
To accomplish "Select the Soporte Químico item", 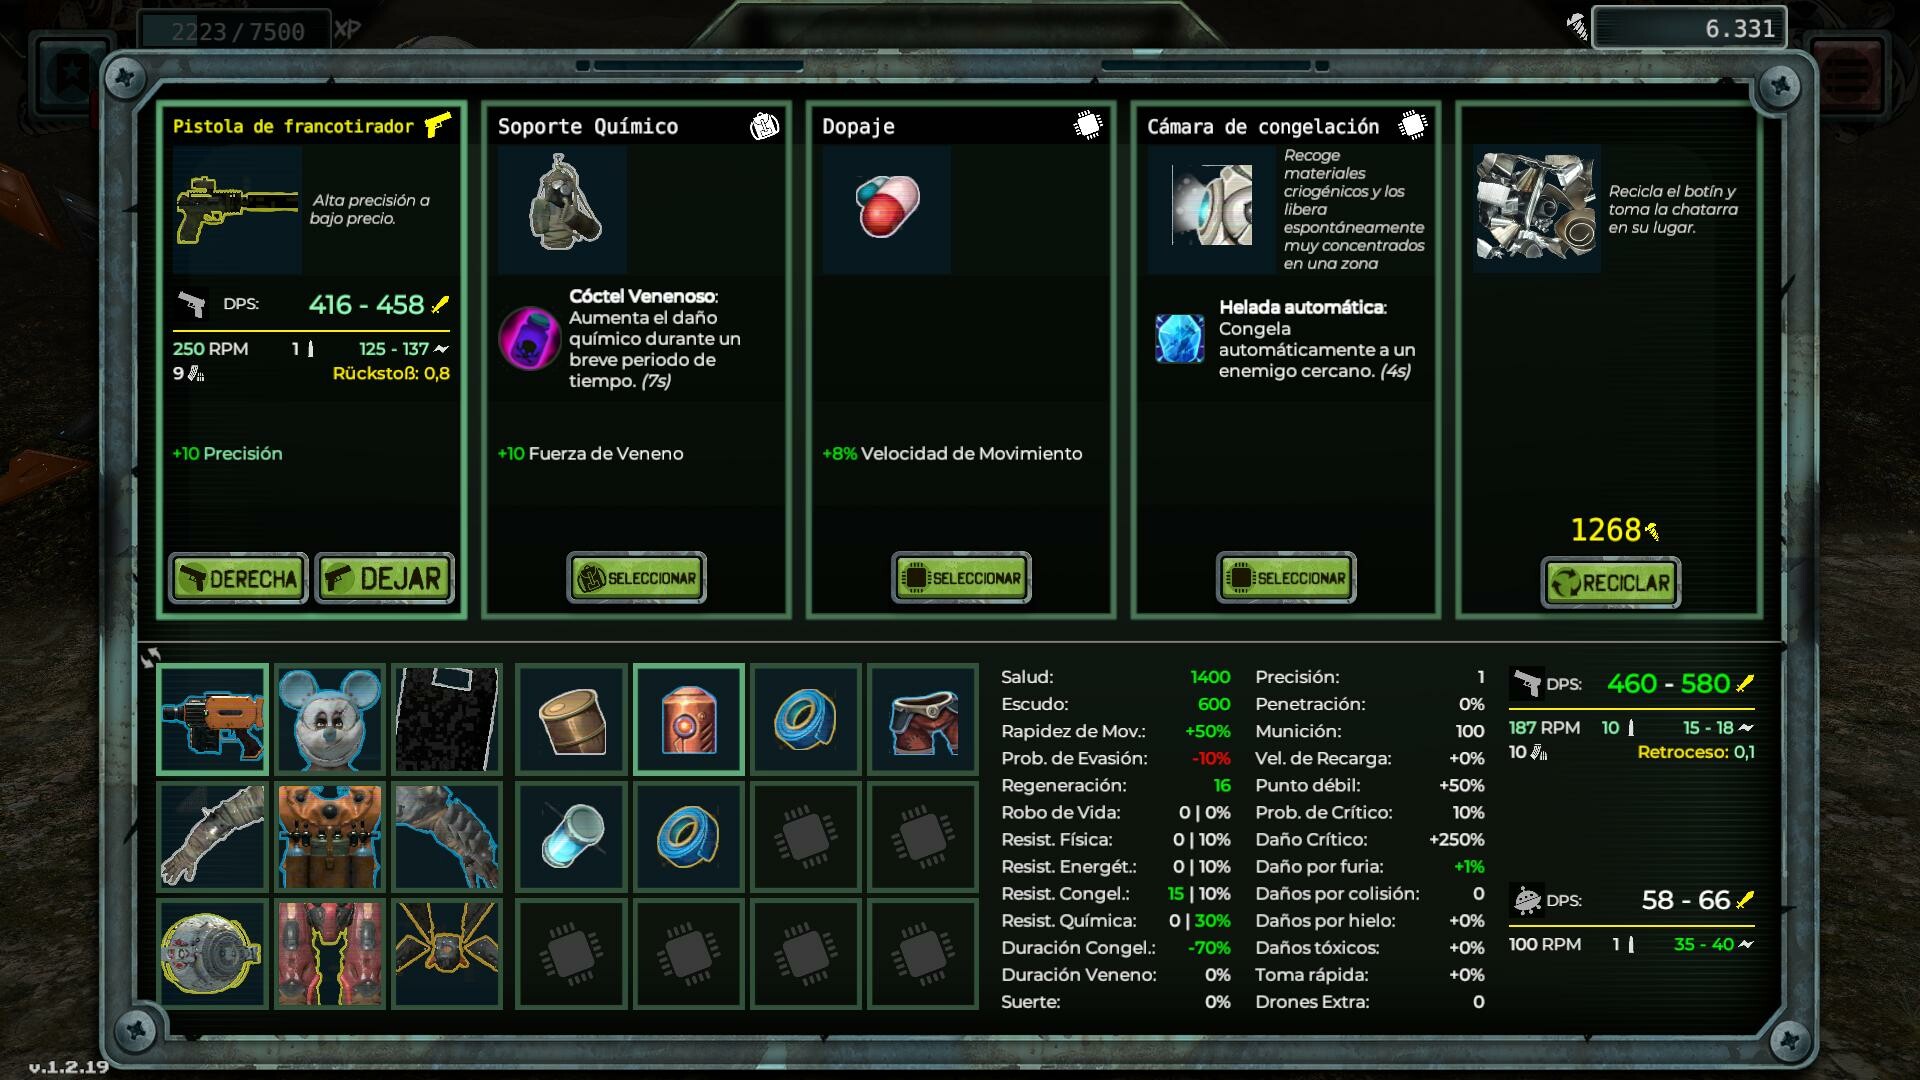I will pos(636,578).
